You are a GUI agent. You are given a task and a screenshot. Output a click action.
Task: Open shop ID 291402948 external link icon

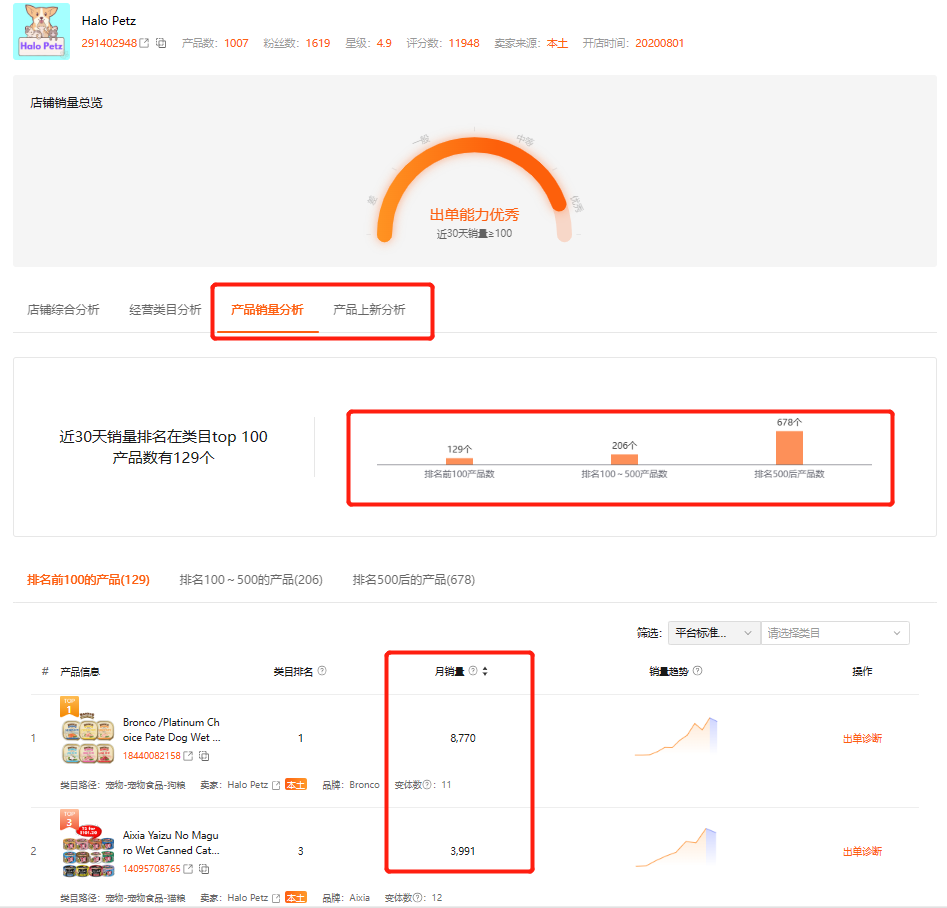tap(144, 43)
